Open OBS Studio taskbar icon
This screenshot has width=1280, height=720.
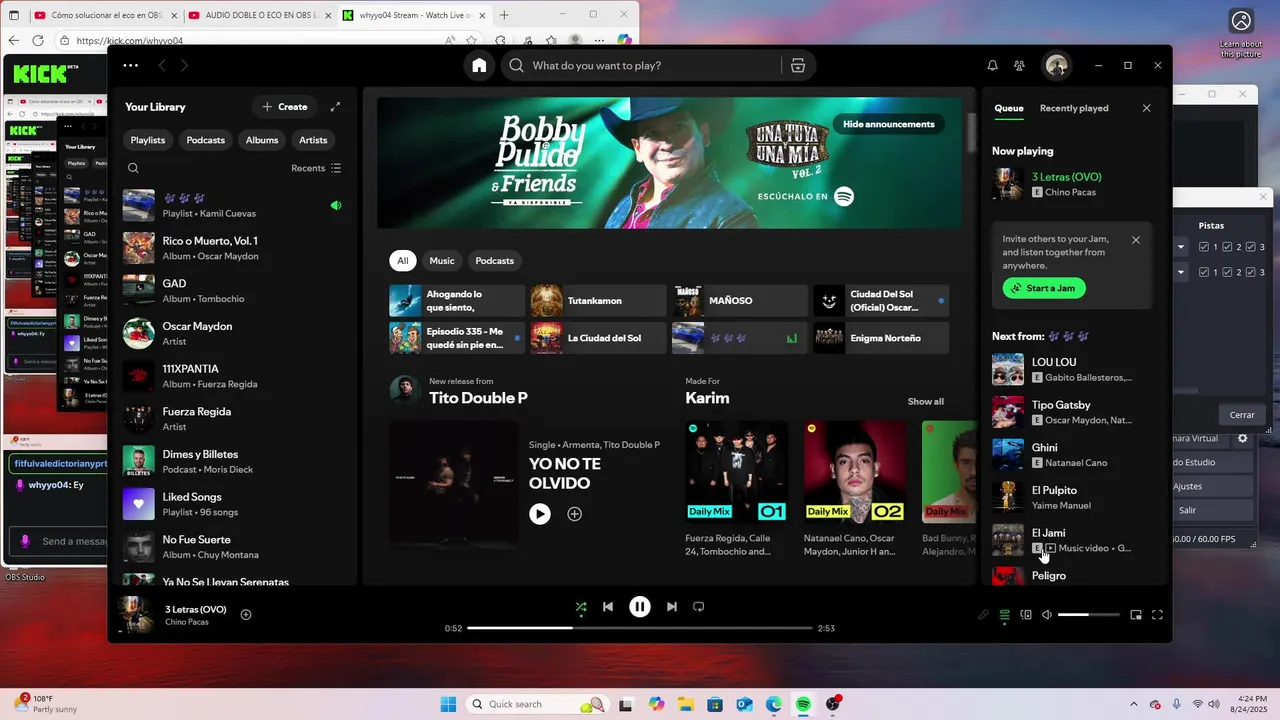pyautogui.click(x=833, y=704)
